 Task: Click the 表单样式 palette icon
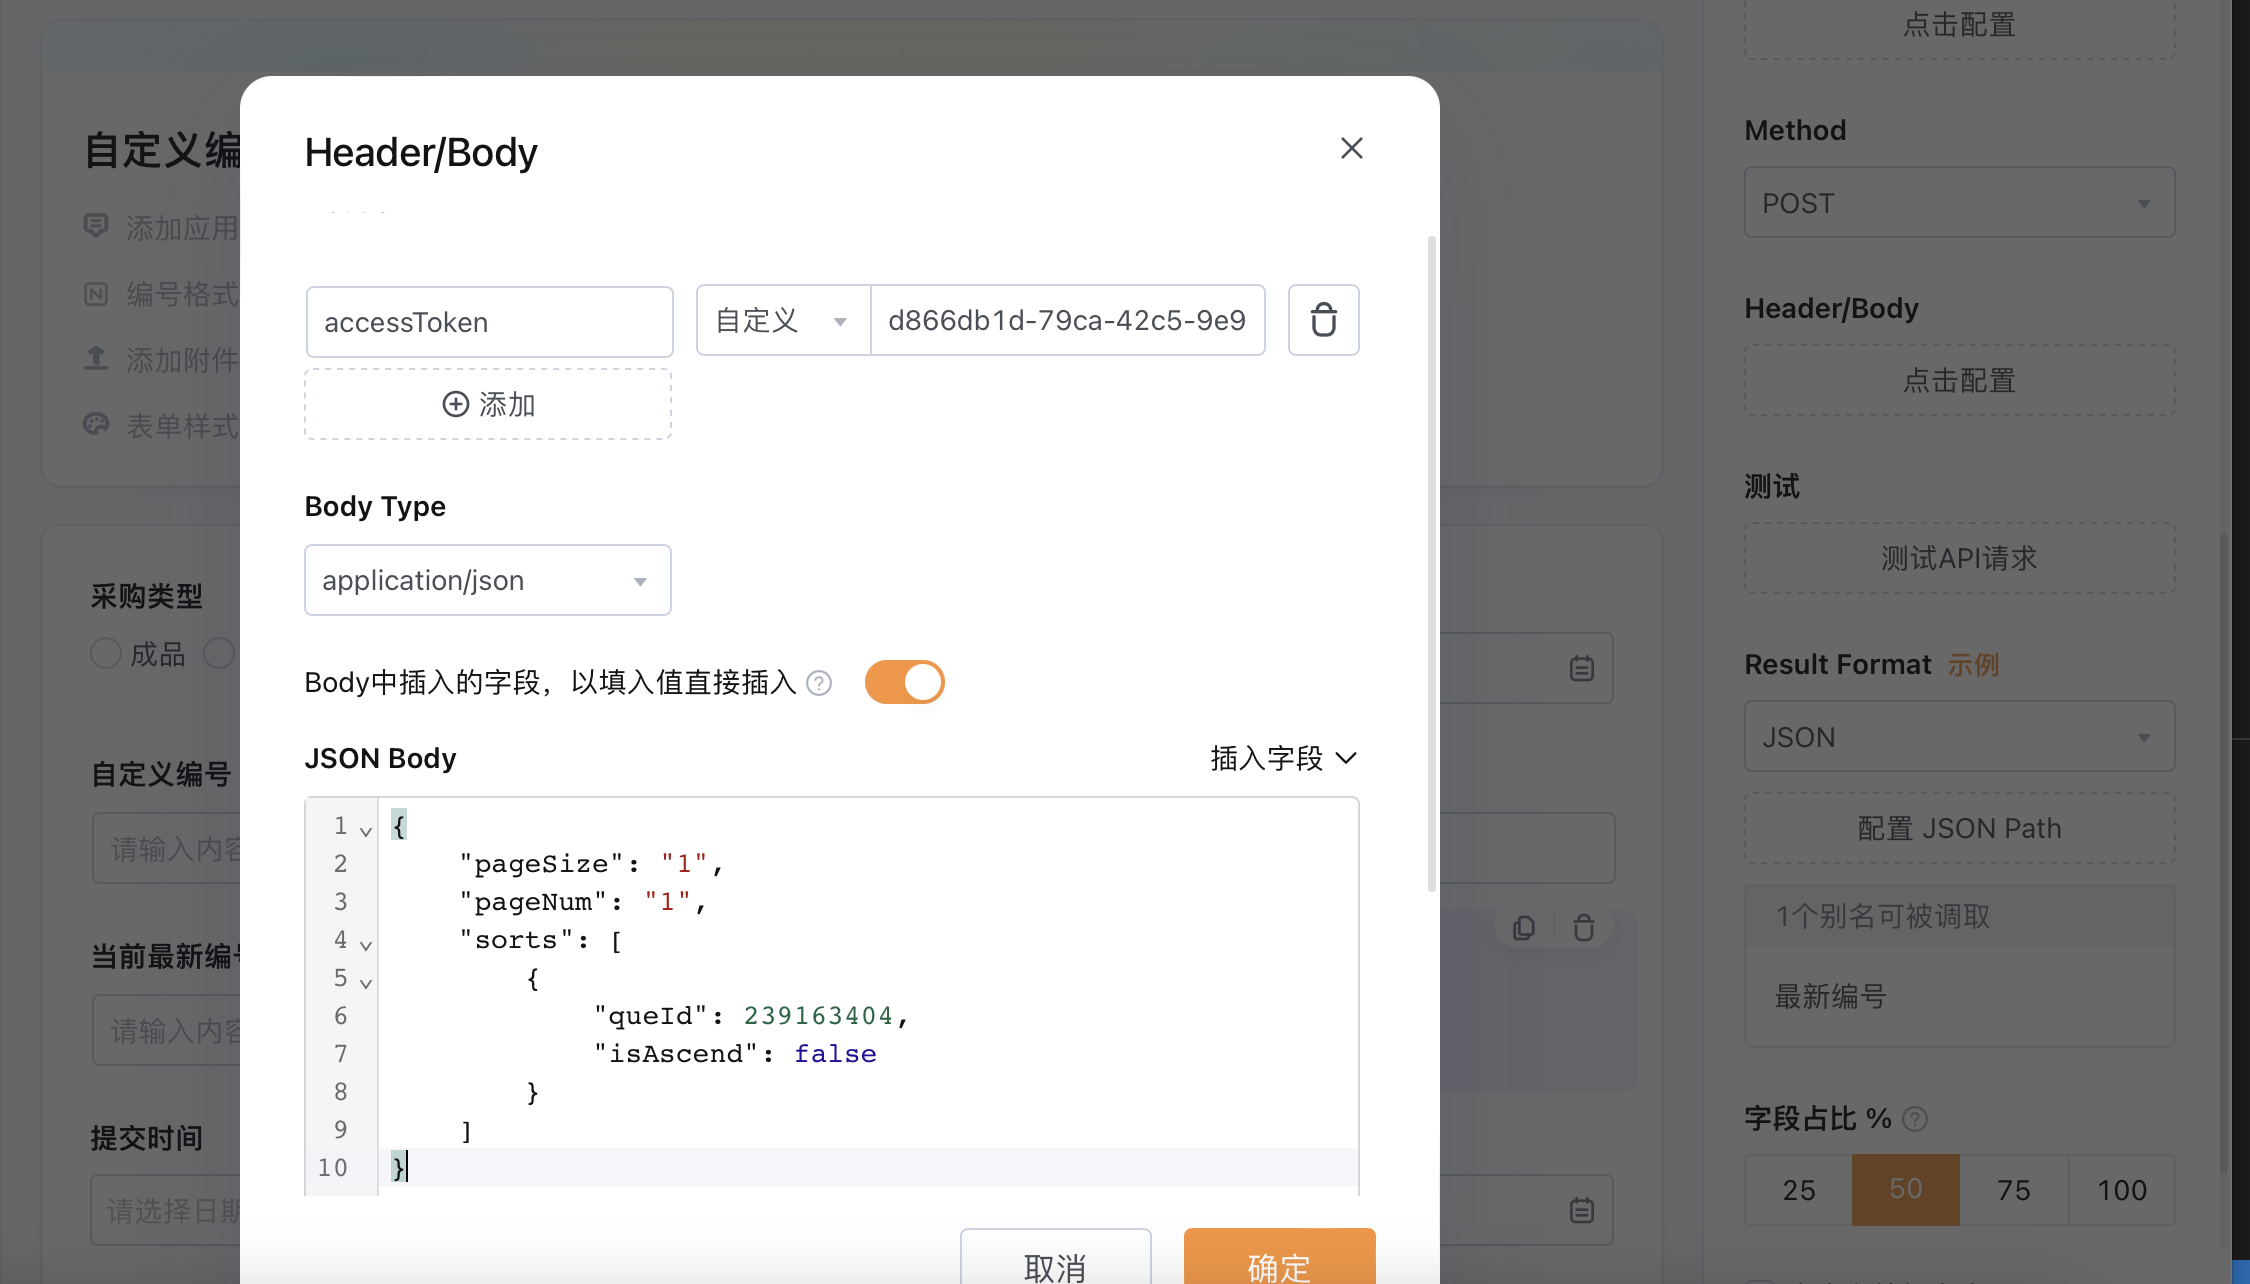pos(96,425)
